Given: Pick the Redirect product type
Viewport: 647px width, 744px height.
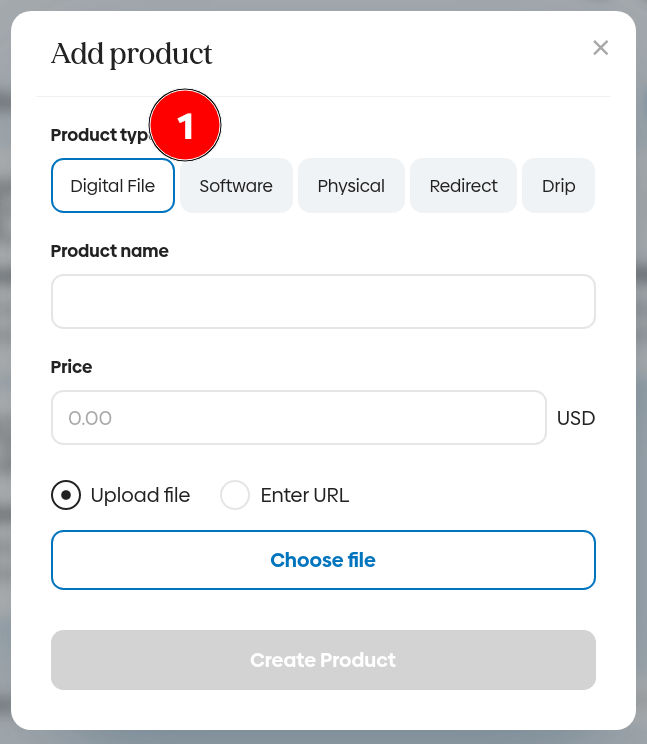Looking at the screenshot, I should tap(463, 186).
